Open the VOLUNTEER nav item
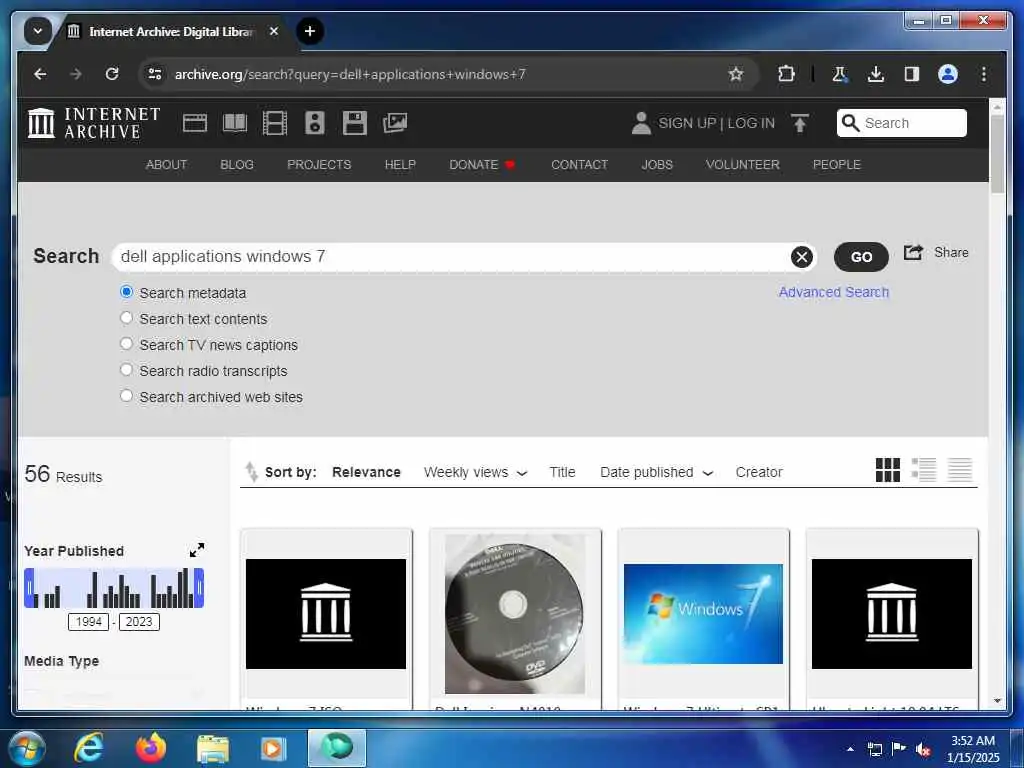Viewport: 1024px width, 768px height. 743,165
